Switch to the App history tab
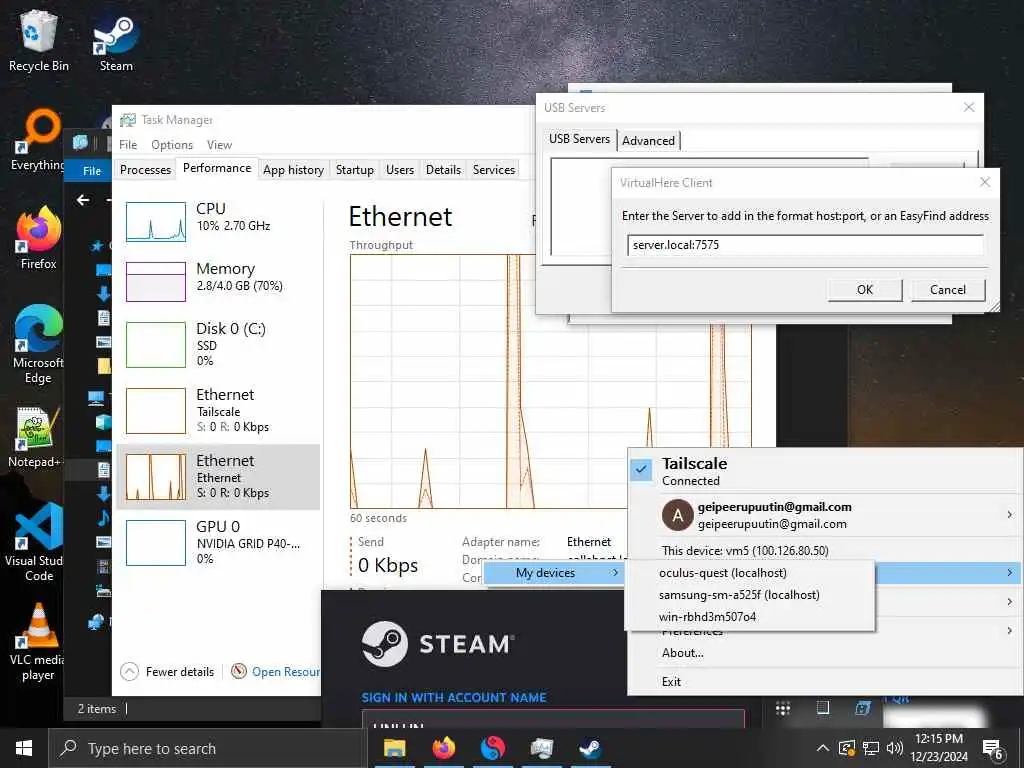Screen dimensions: 1024x768 pos(293,170)
